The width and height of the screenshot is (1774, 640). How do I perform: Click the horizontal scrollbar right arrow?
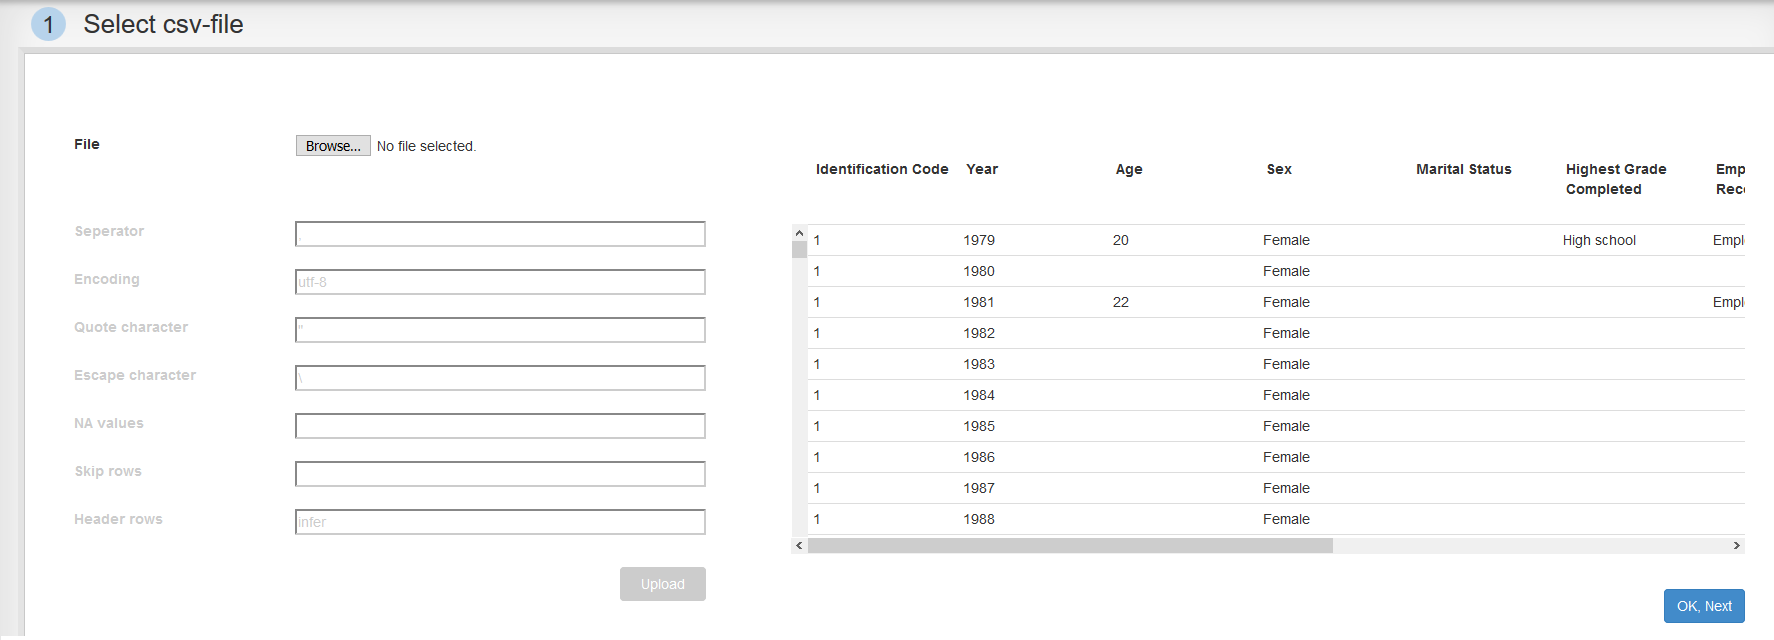(1737, 546)
